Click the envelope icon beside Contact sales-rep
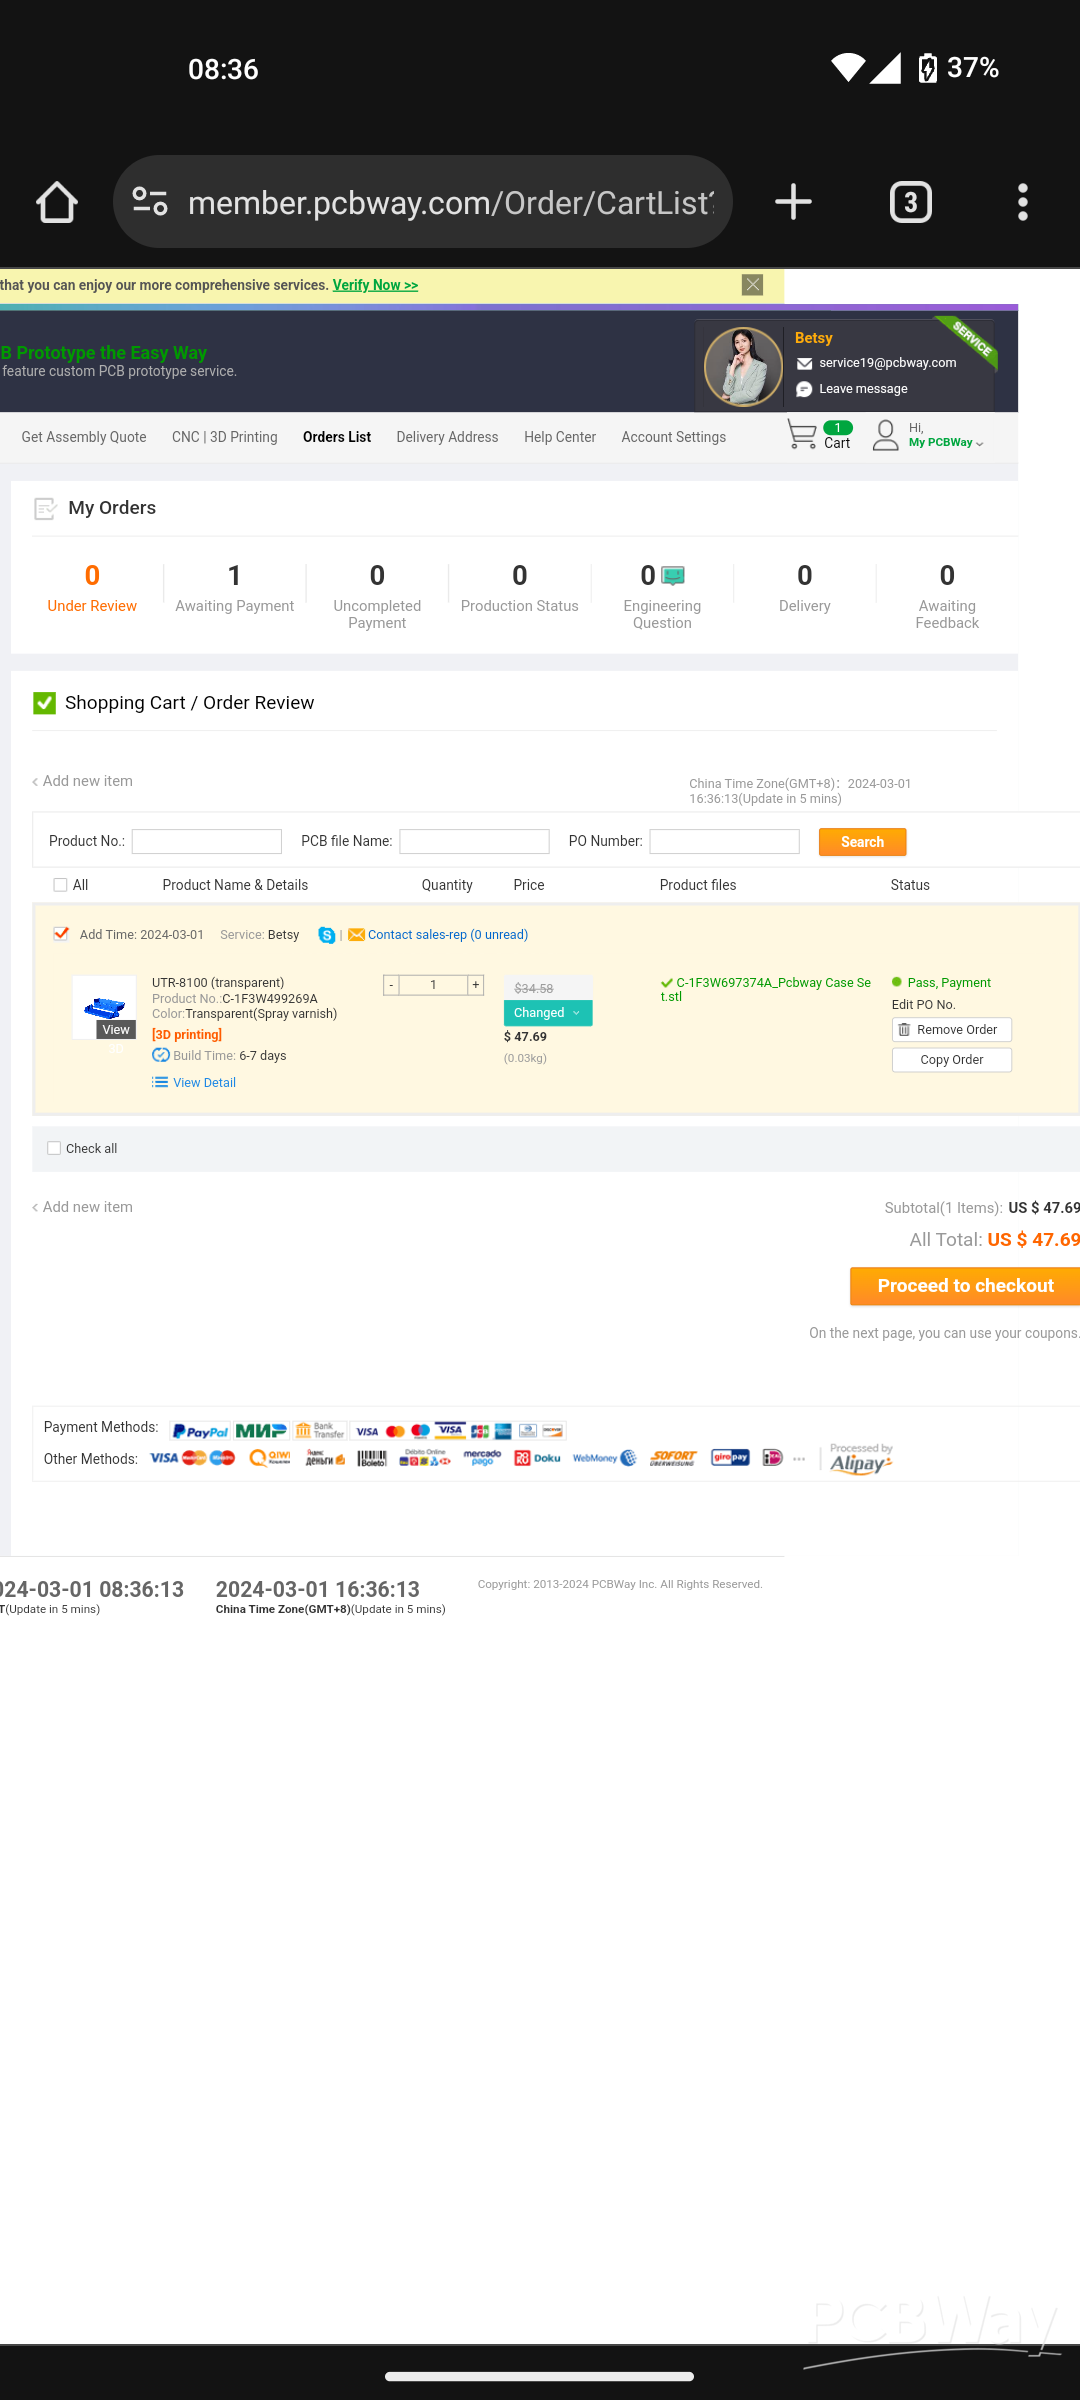The width and height of the screenshot is (1080, 2400). (356, 935)
